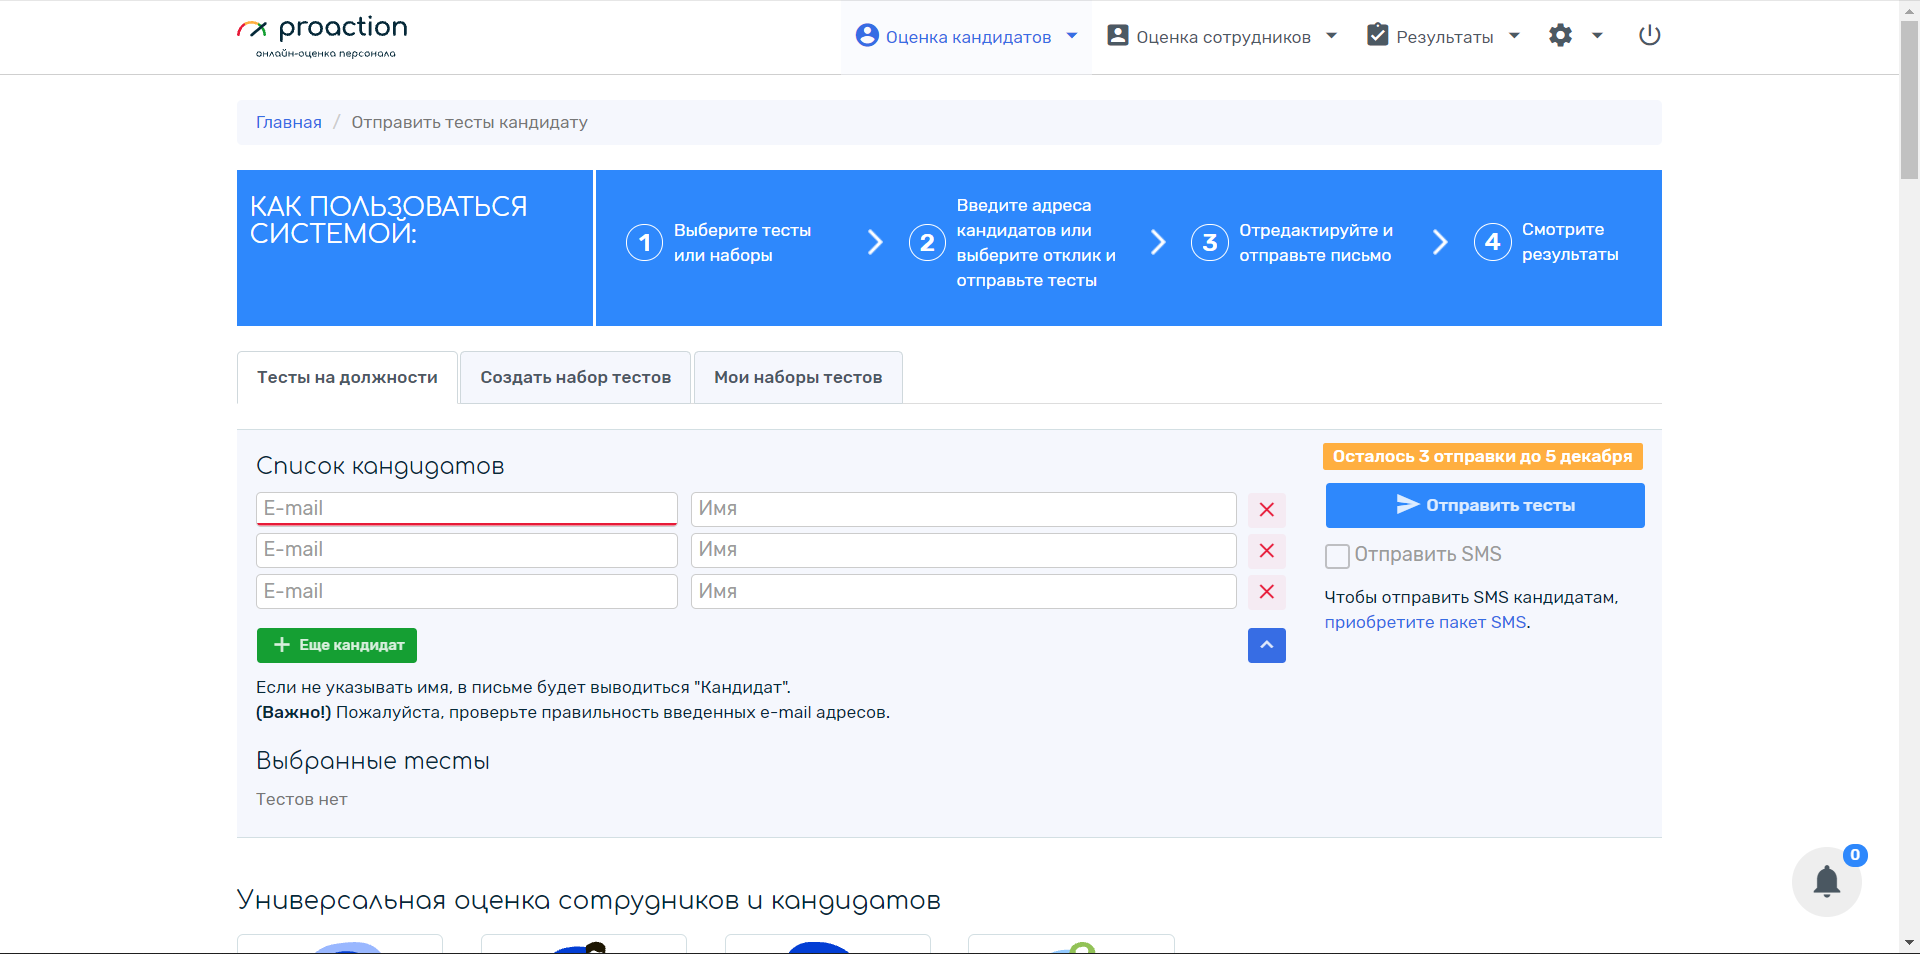Click the Выбранные тесты heading
Image resolution: width=1920 pixels, height=954 pixels.
[373, 761]
